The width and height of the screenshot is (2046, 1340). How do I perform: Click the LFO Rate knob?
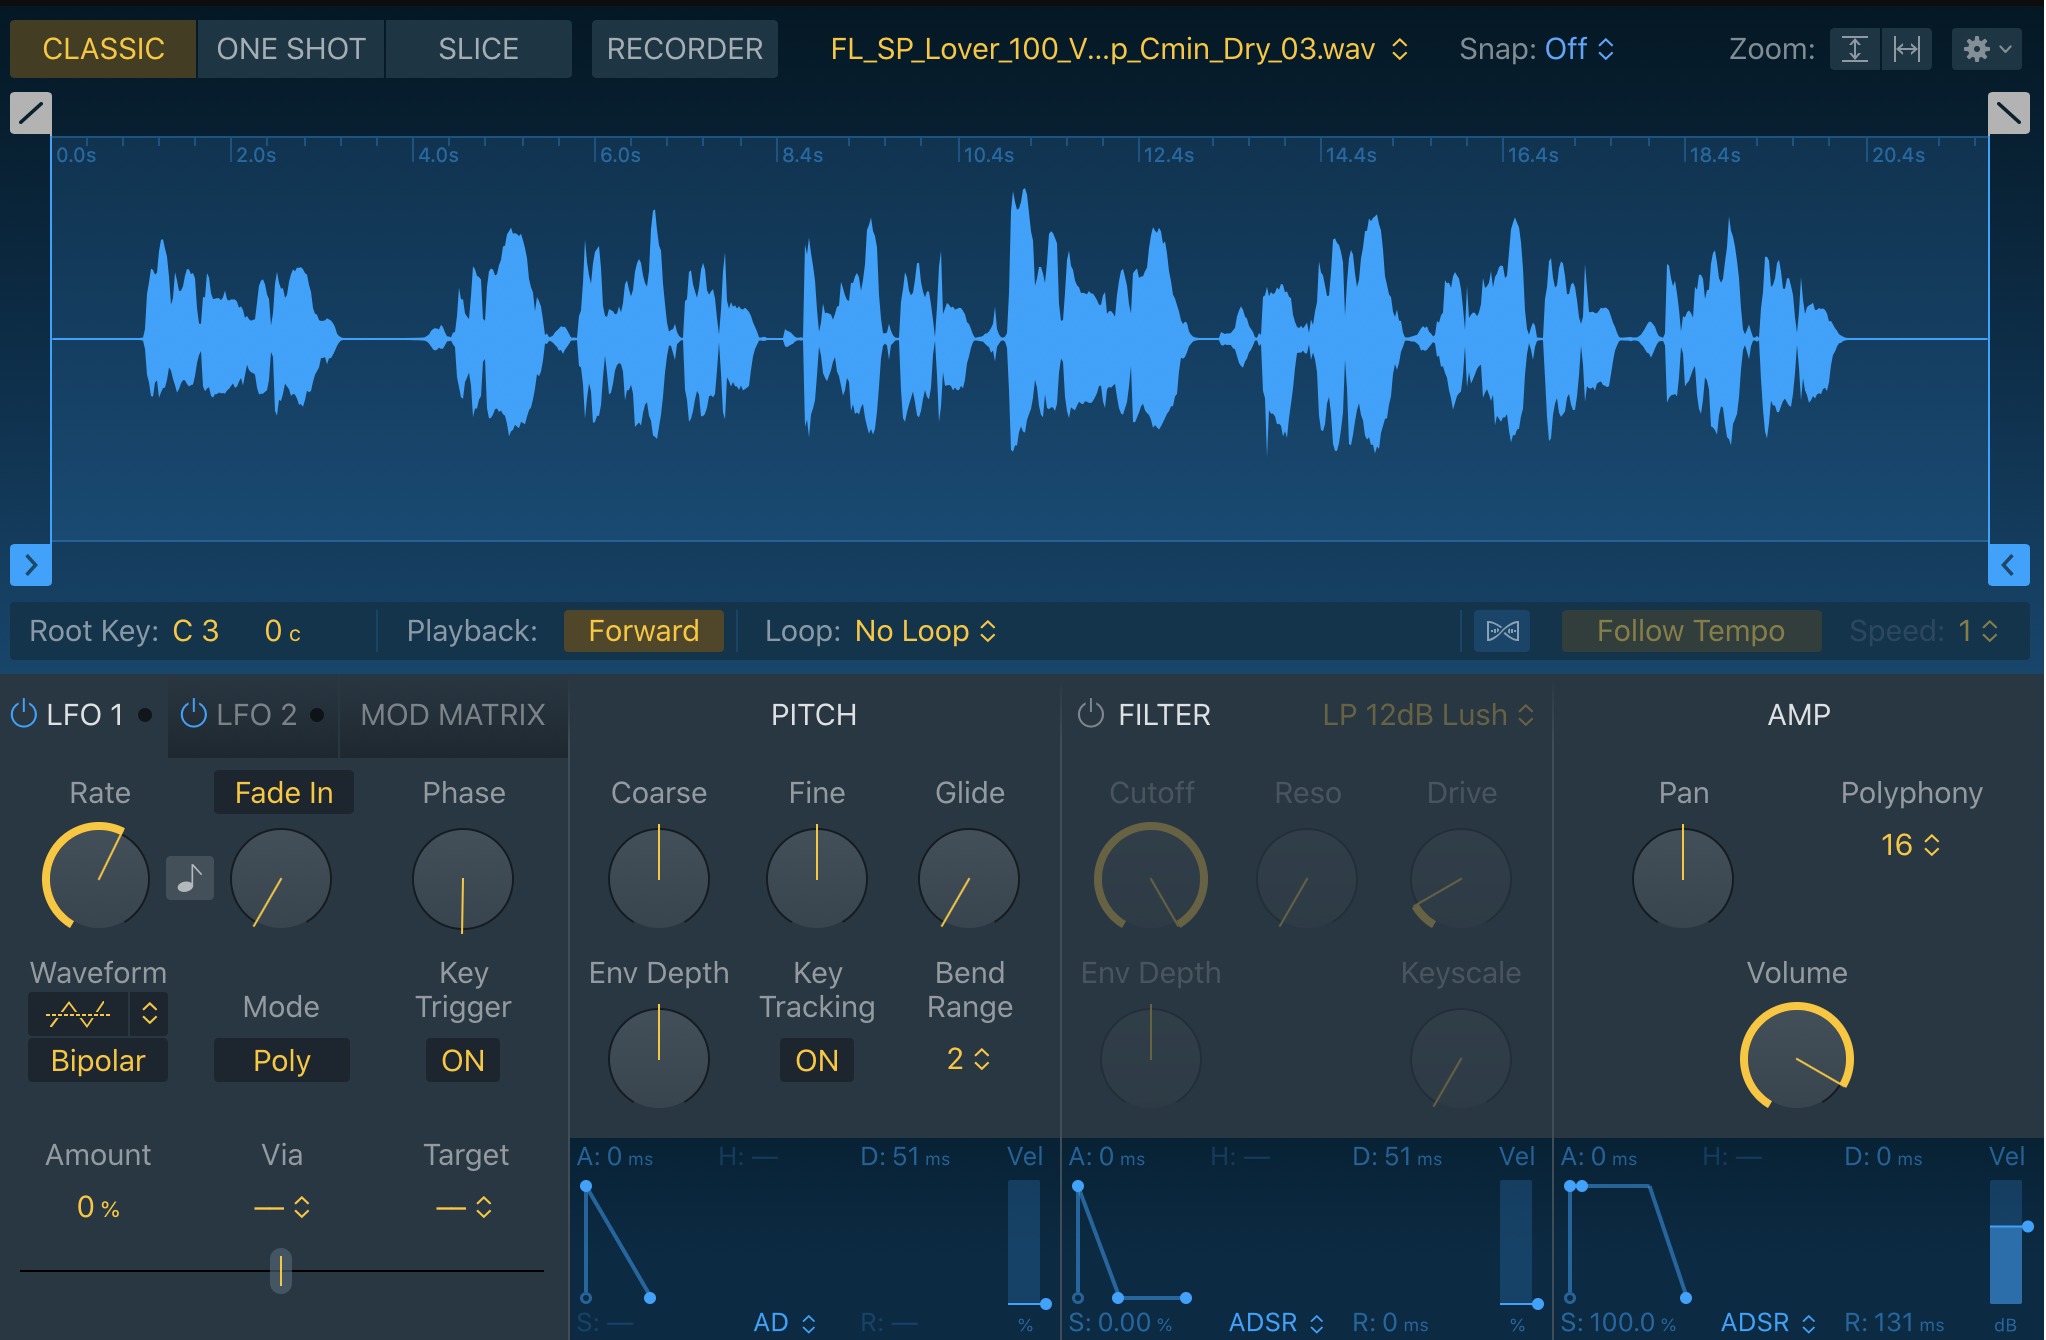[96, 878]
